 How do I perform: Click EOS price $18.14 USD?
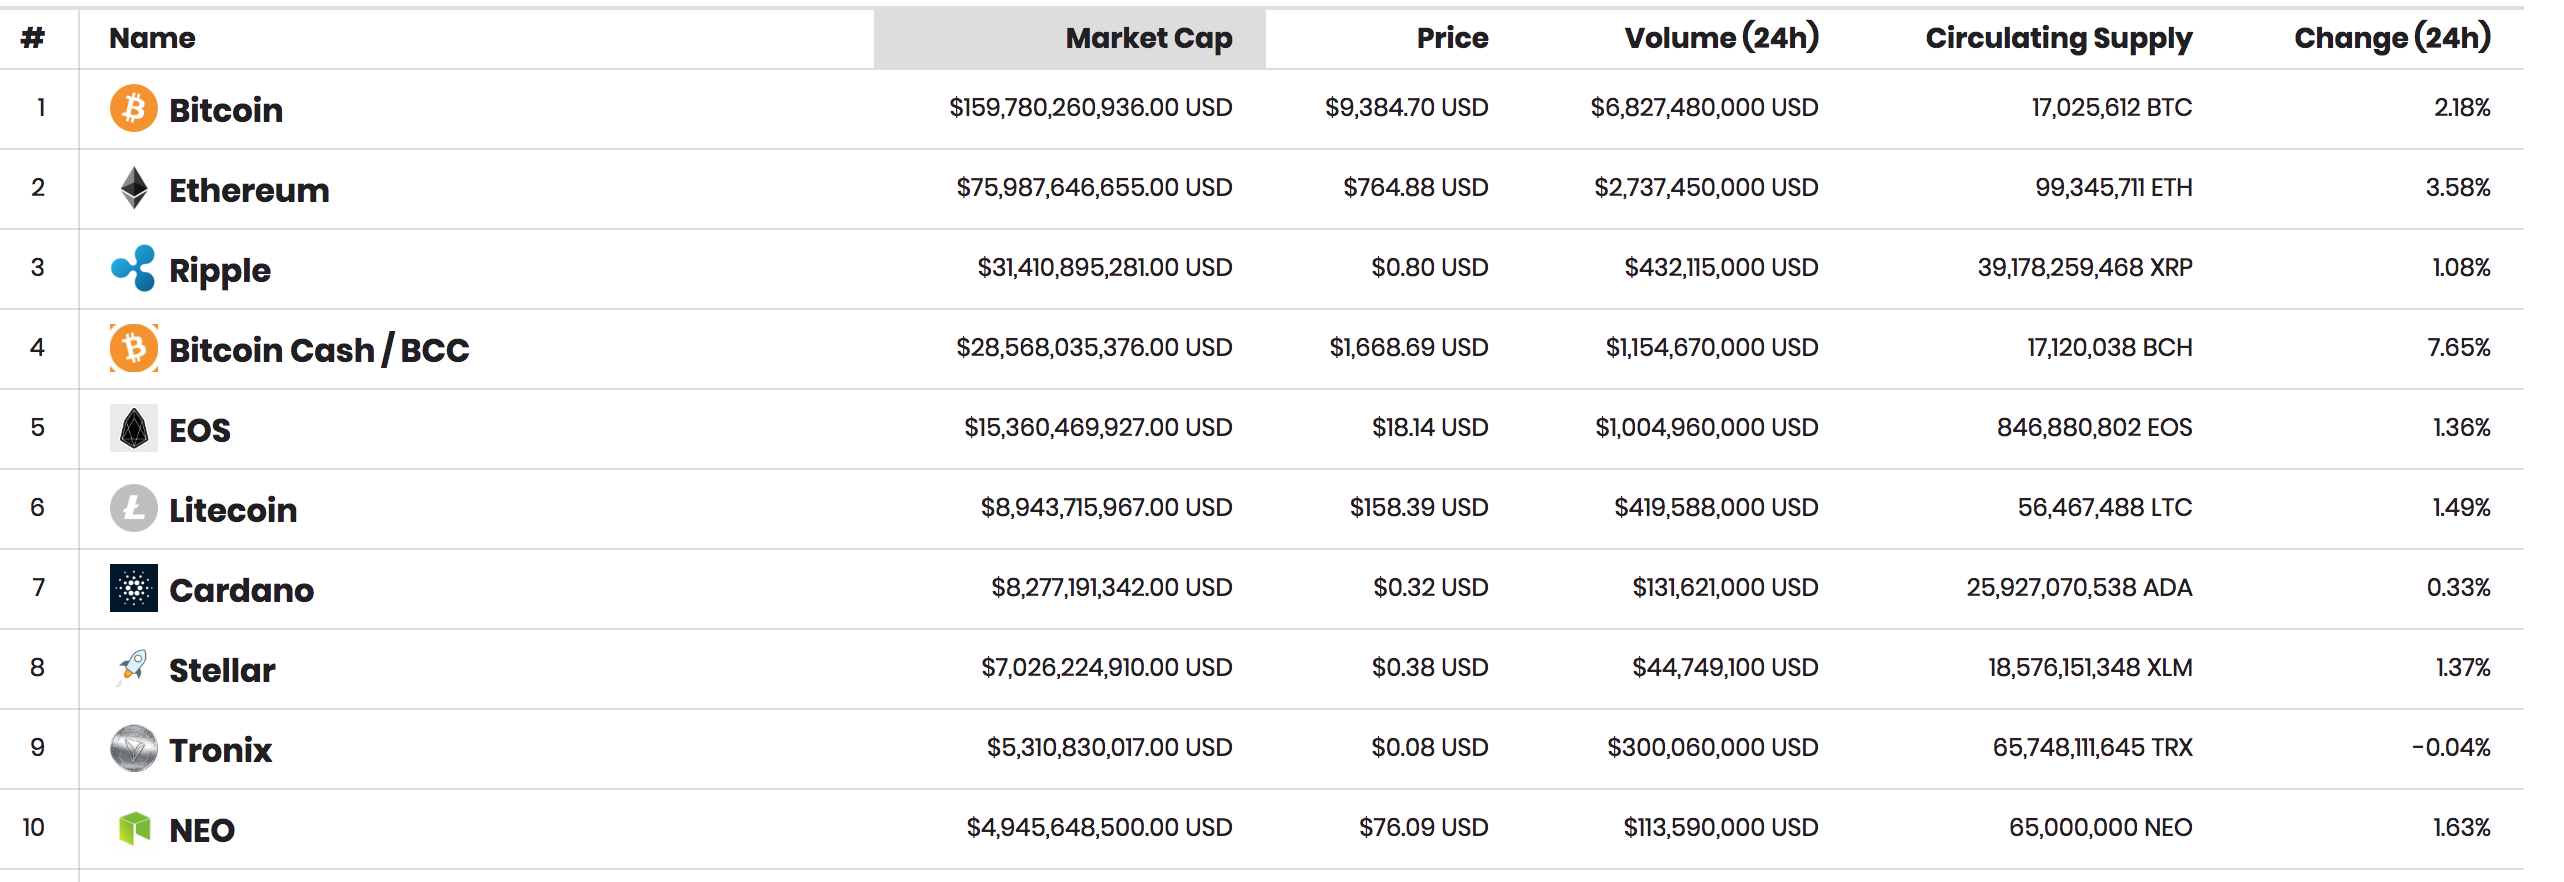1430,427
